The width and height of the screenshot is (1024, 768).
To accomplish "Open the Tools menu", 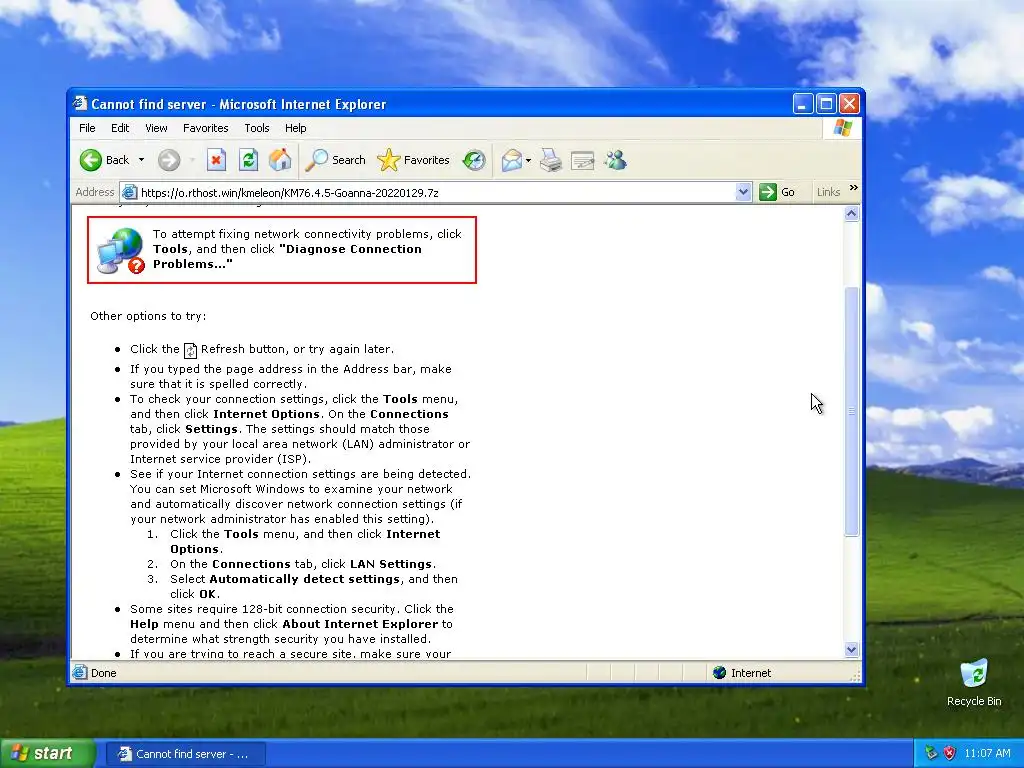I will click(x=257, y=128).
